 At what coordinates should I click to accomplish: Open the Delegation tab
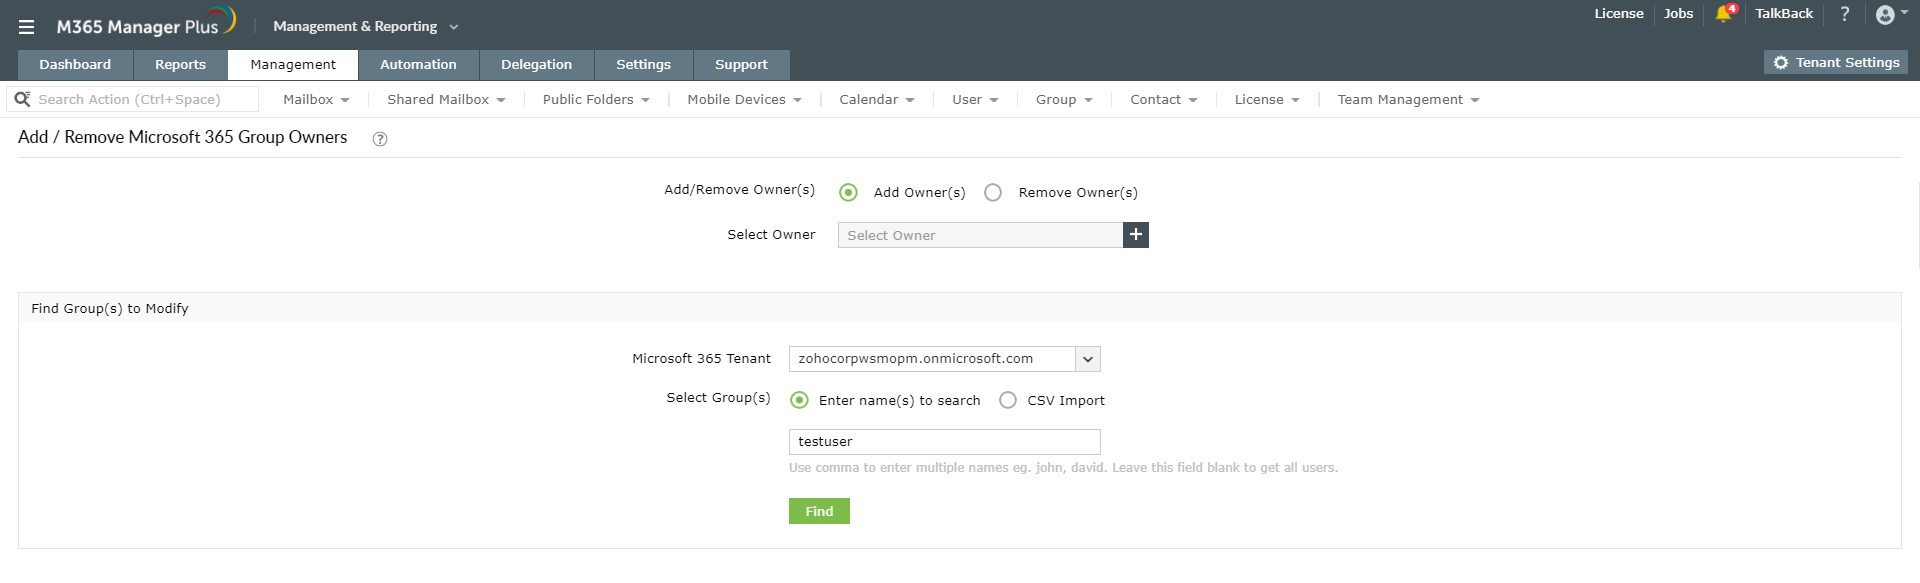(x=536, y=65)
